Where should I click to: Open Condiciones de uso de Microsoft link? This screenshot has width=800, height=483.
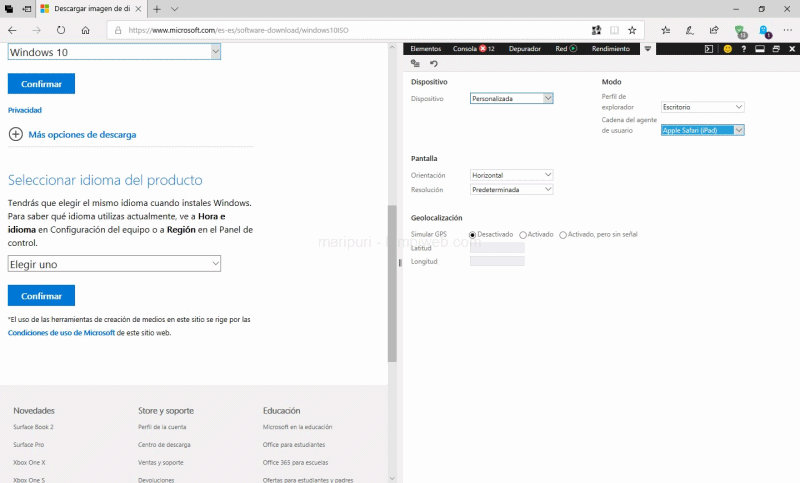[x=61, y=333]
